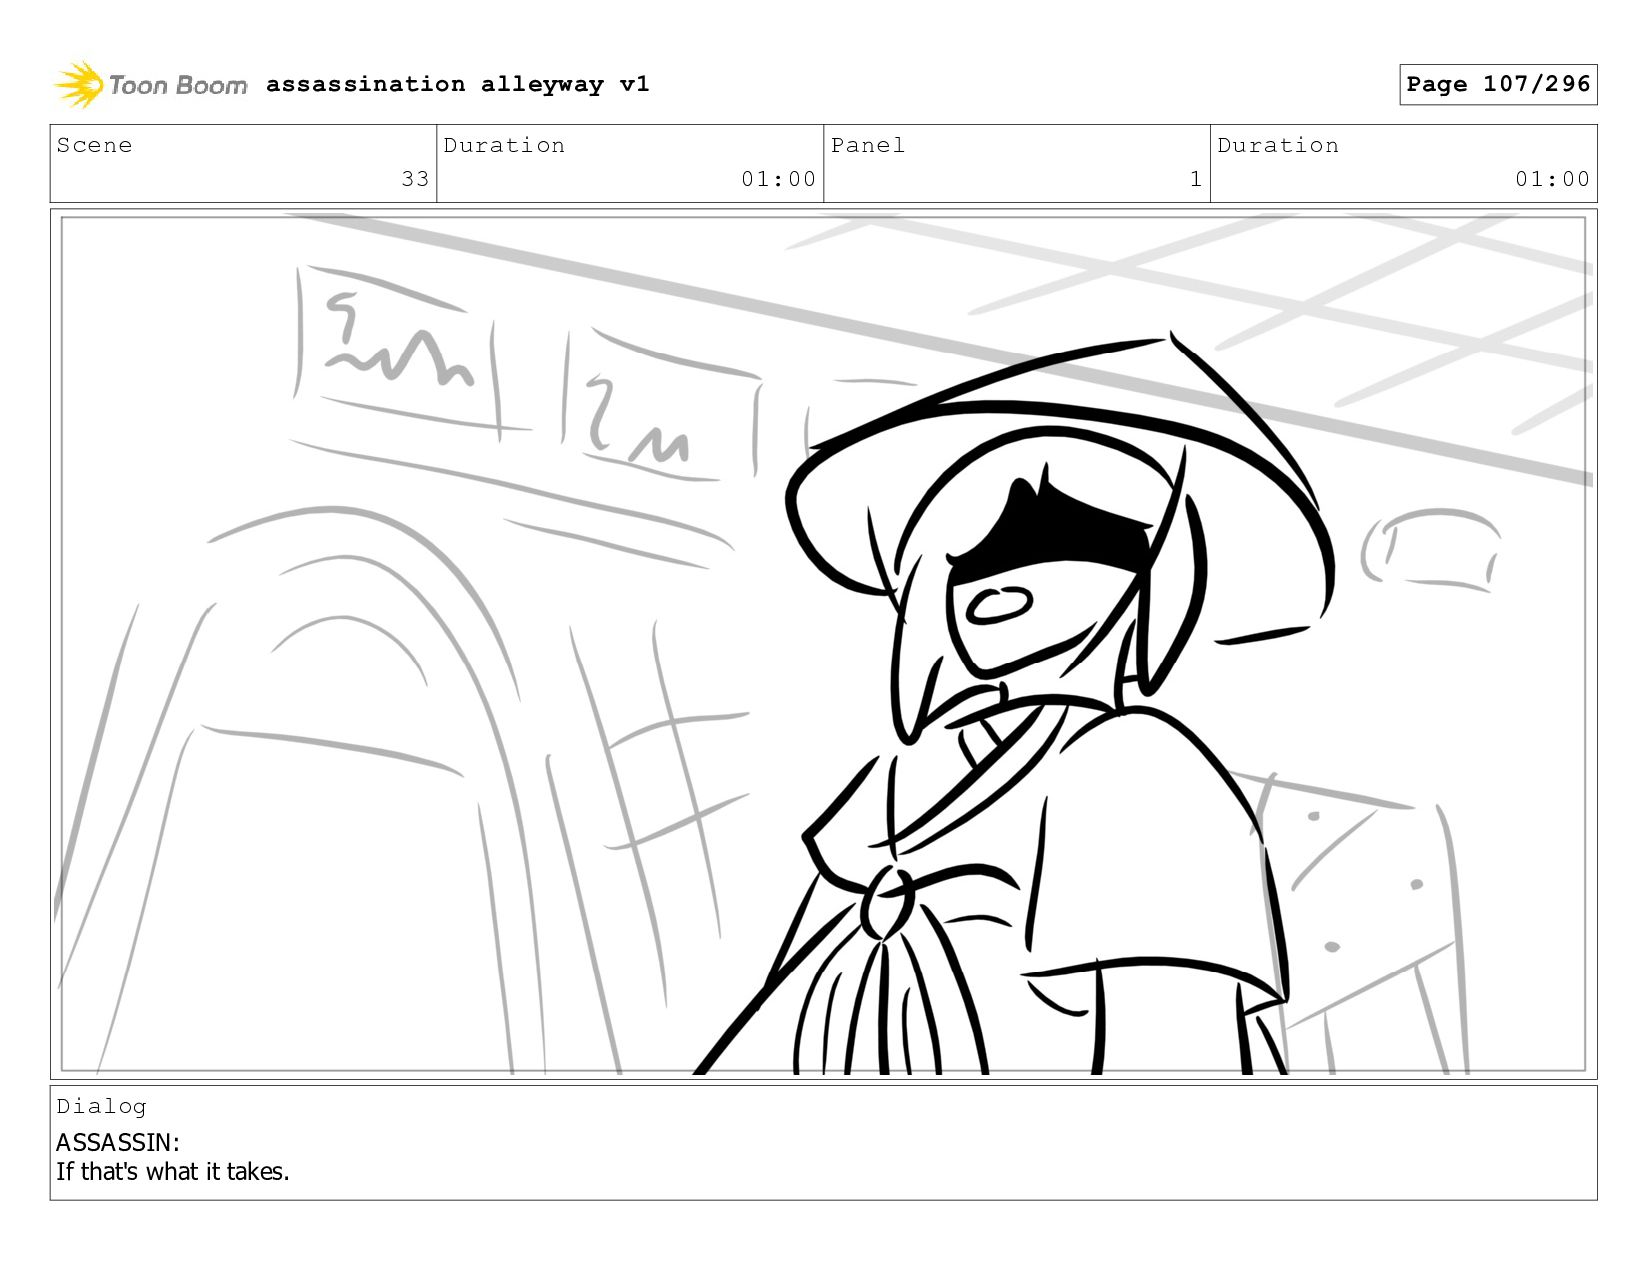Click the Toon Boom logo
Image resolution: width=1650 pixels, height=1275 pixels.
tap(150, 85)
